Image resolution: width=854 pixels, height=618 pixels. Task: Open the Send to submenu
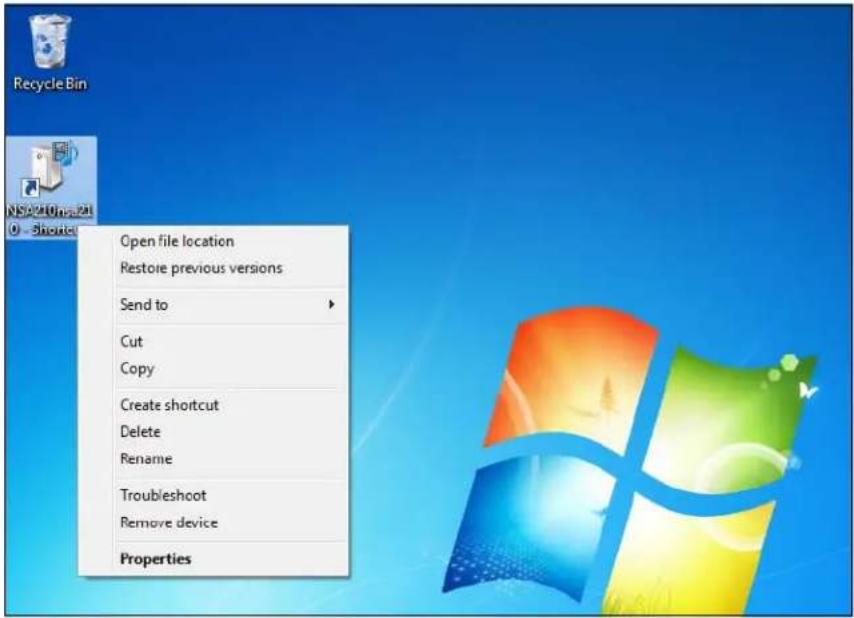(x=213, y=305)
